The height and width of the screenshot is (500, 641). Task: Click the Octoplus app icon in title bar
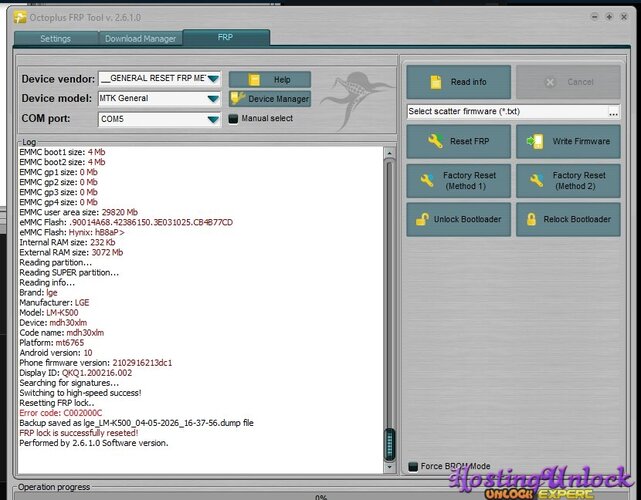pos(20,17)
